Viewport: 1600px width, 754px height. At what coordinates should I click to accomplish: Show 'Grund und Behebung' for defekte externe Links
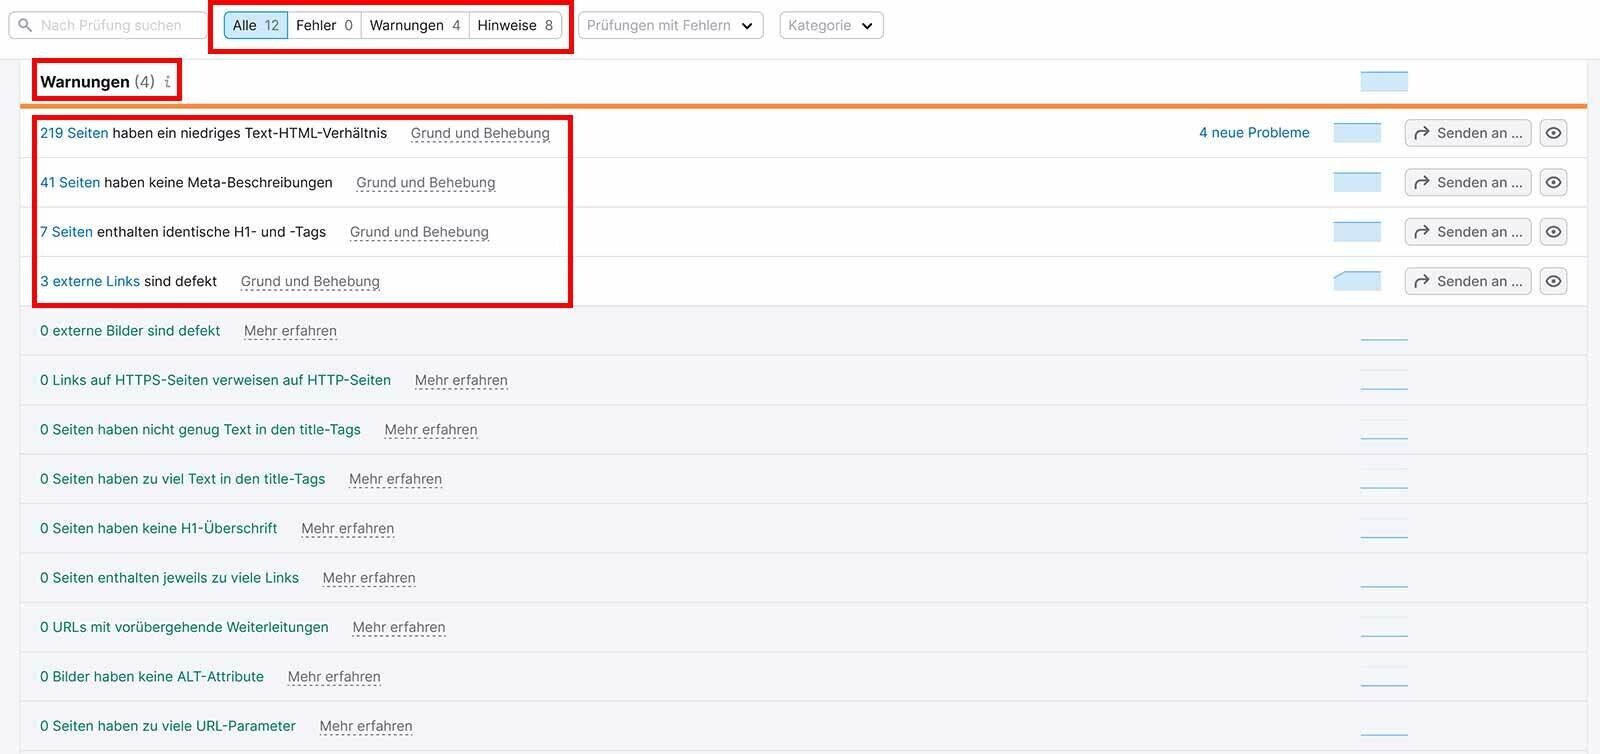310,282
